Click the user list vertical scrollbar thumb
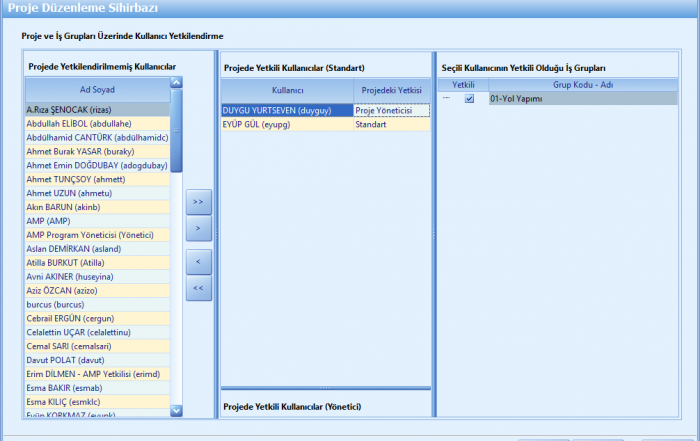This screenshot has width=700, height=441. (x=177, y=130)
